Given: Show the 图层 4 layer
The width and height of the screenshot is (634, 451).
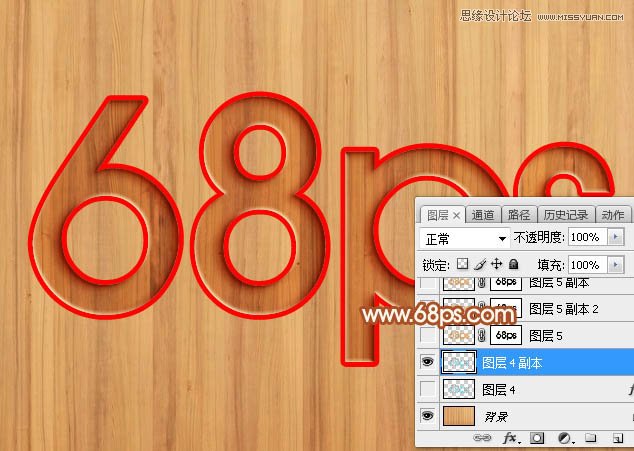Looking at the screenshot, I should [x=427, y=389].
